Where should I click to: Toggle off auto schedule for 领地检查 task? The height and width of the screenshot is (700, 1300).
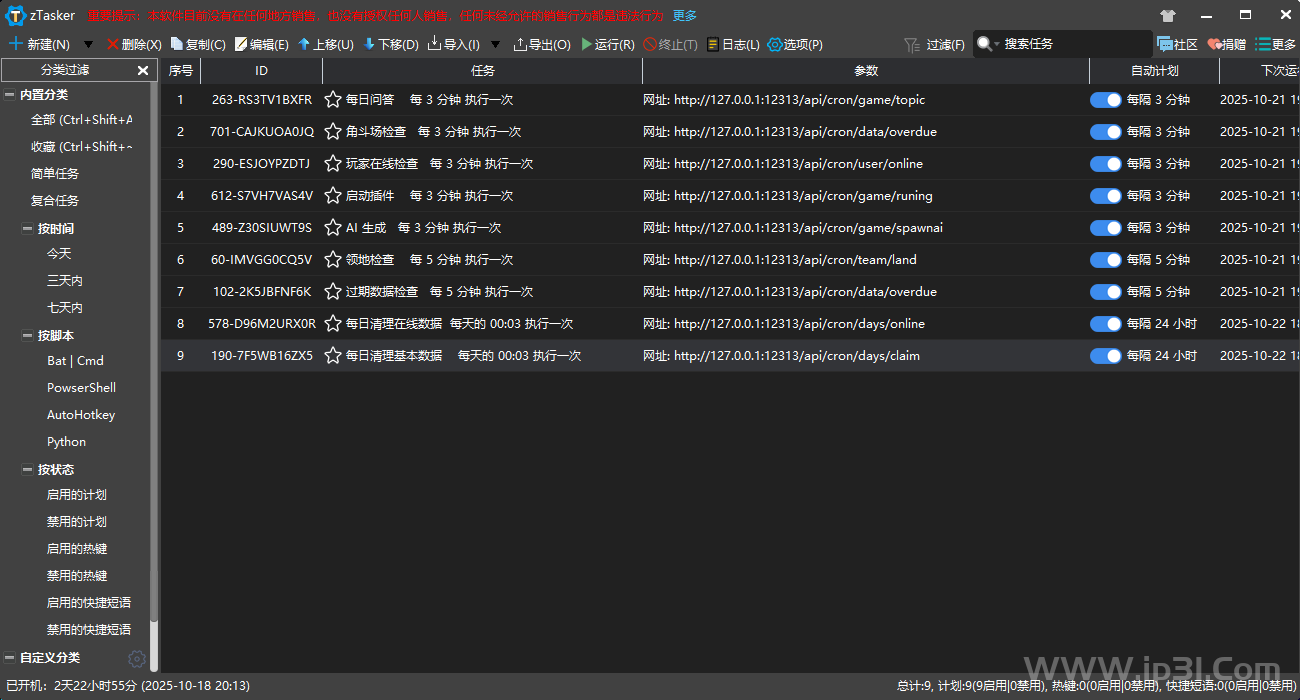1105,260
